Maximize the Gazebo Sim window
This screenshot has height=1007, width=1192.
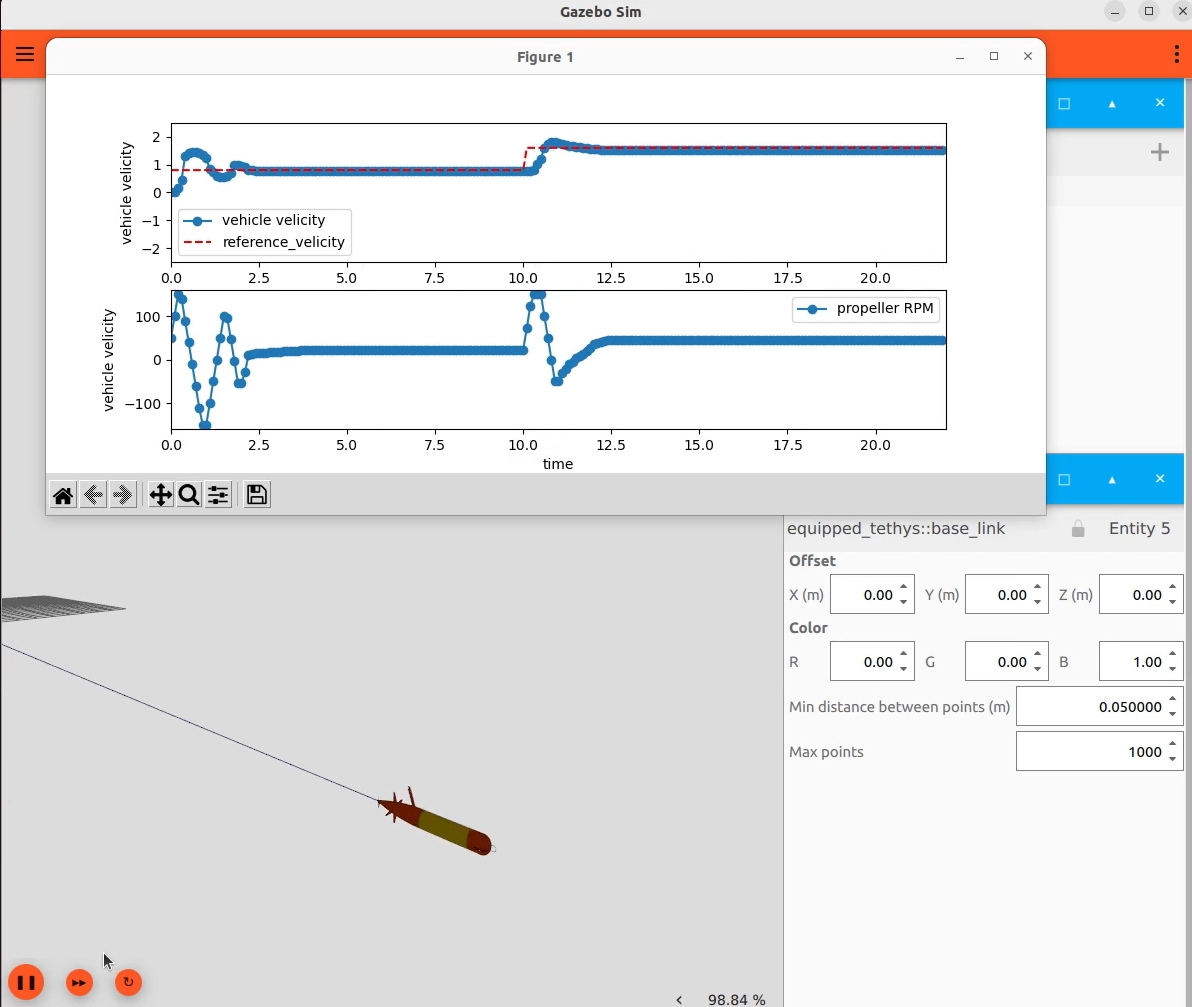tap(1149, 11)
